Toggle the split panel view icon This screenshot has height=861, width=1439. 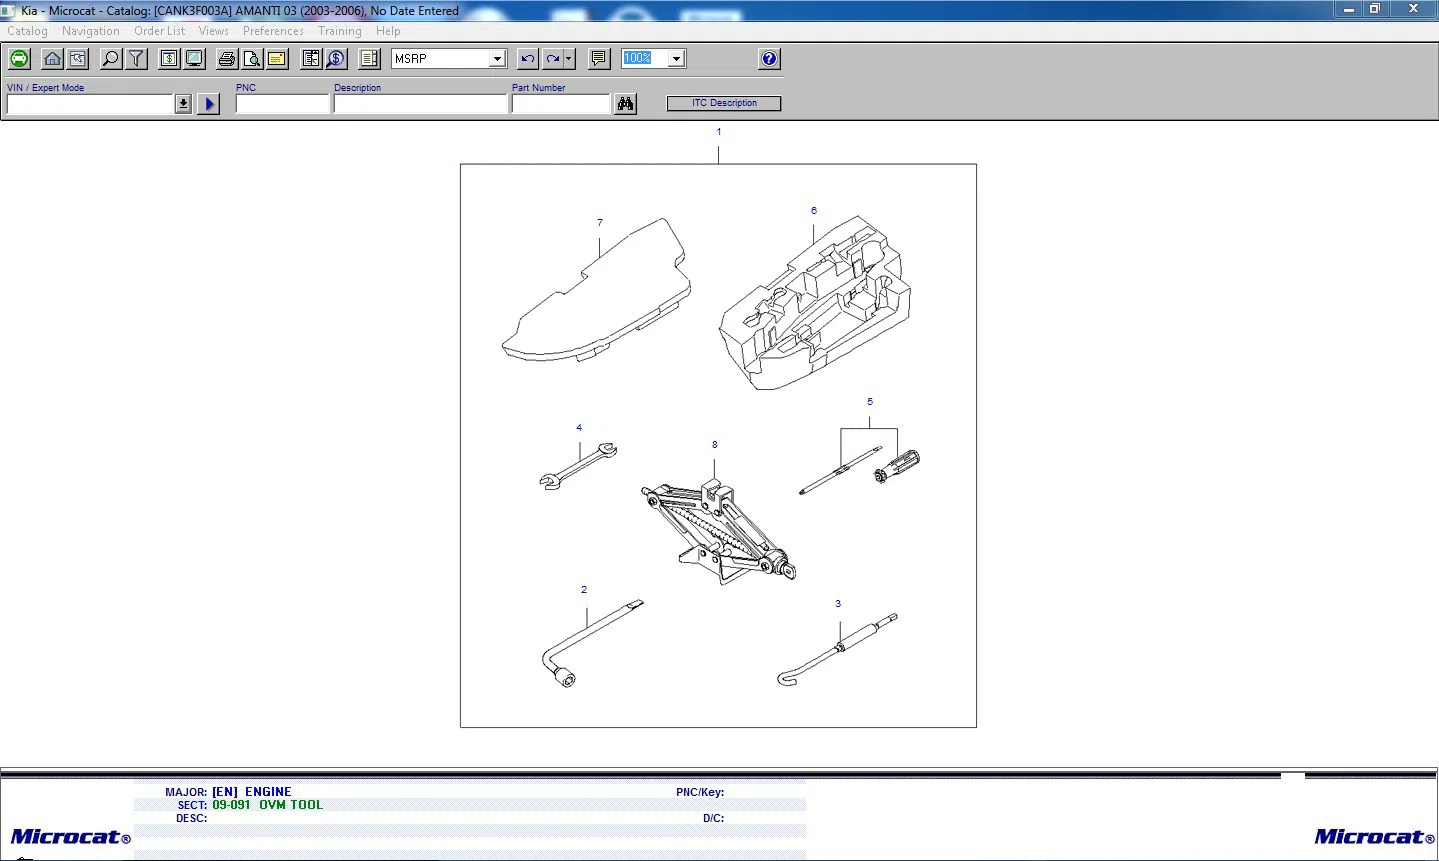[370, 59]
